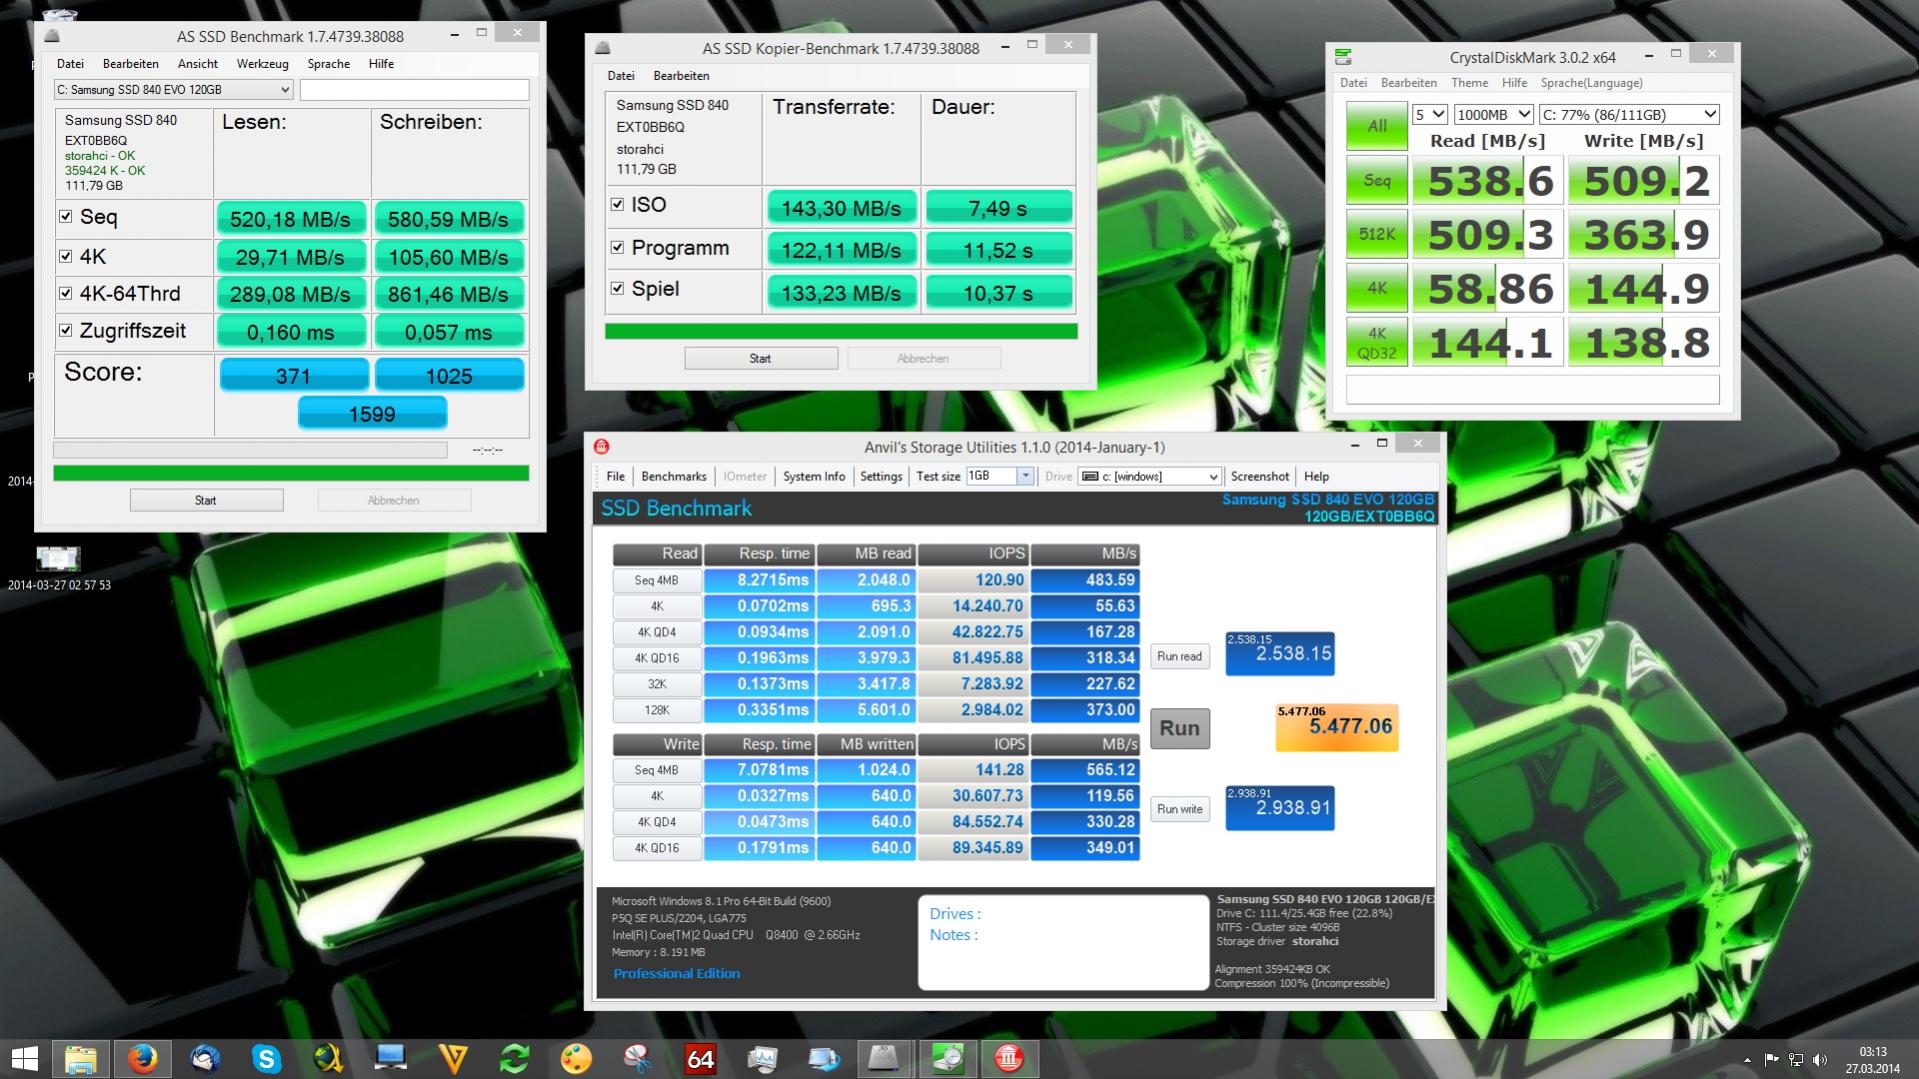Click the yellow V icon in the taskbar
The image size is (1919, 1079).
point(453,1059)
